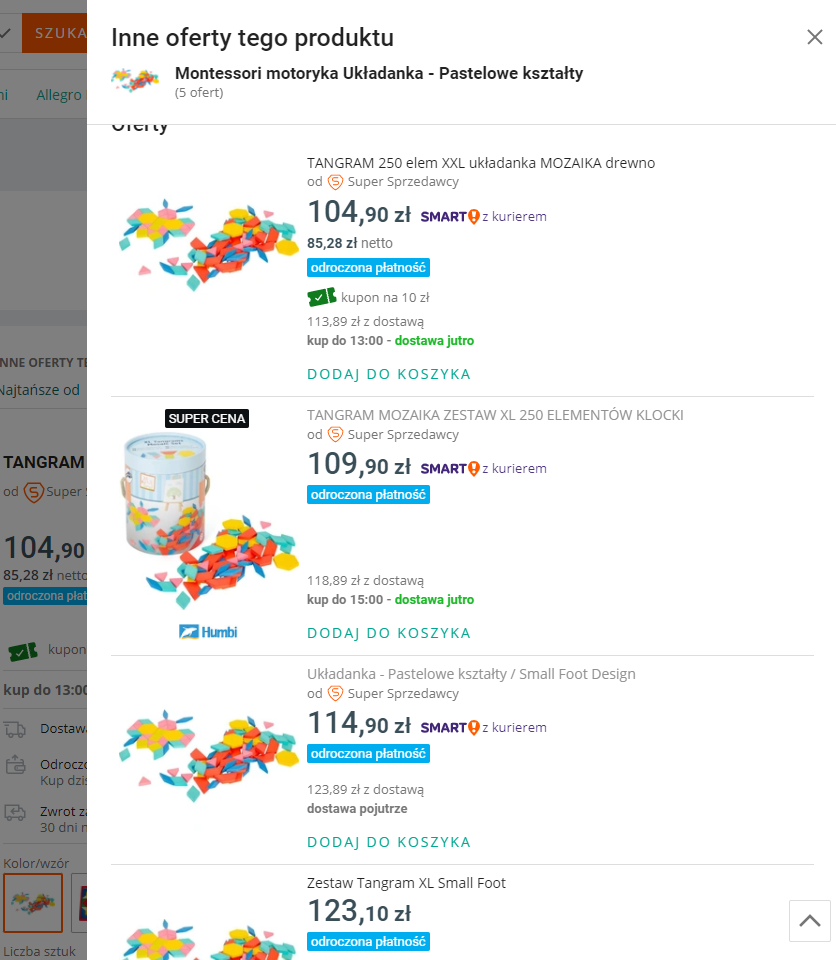This screenshot has width=836, height=960.
Task: Click the 'odroczona płatność' badge on the 123,10 zł offer
Action: click(x=368, y=942)
